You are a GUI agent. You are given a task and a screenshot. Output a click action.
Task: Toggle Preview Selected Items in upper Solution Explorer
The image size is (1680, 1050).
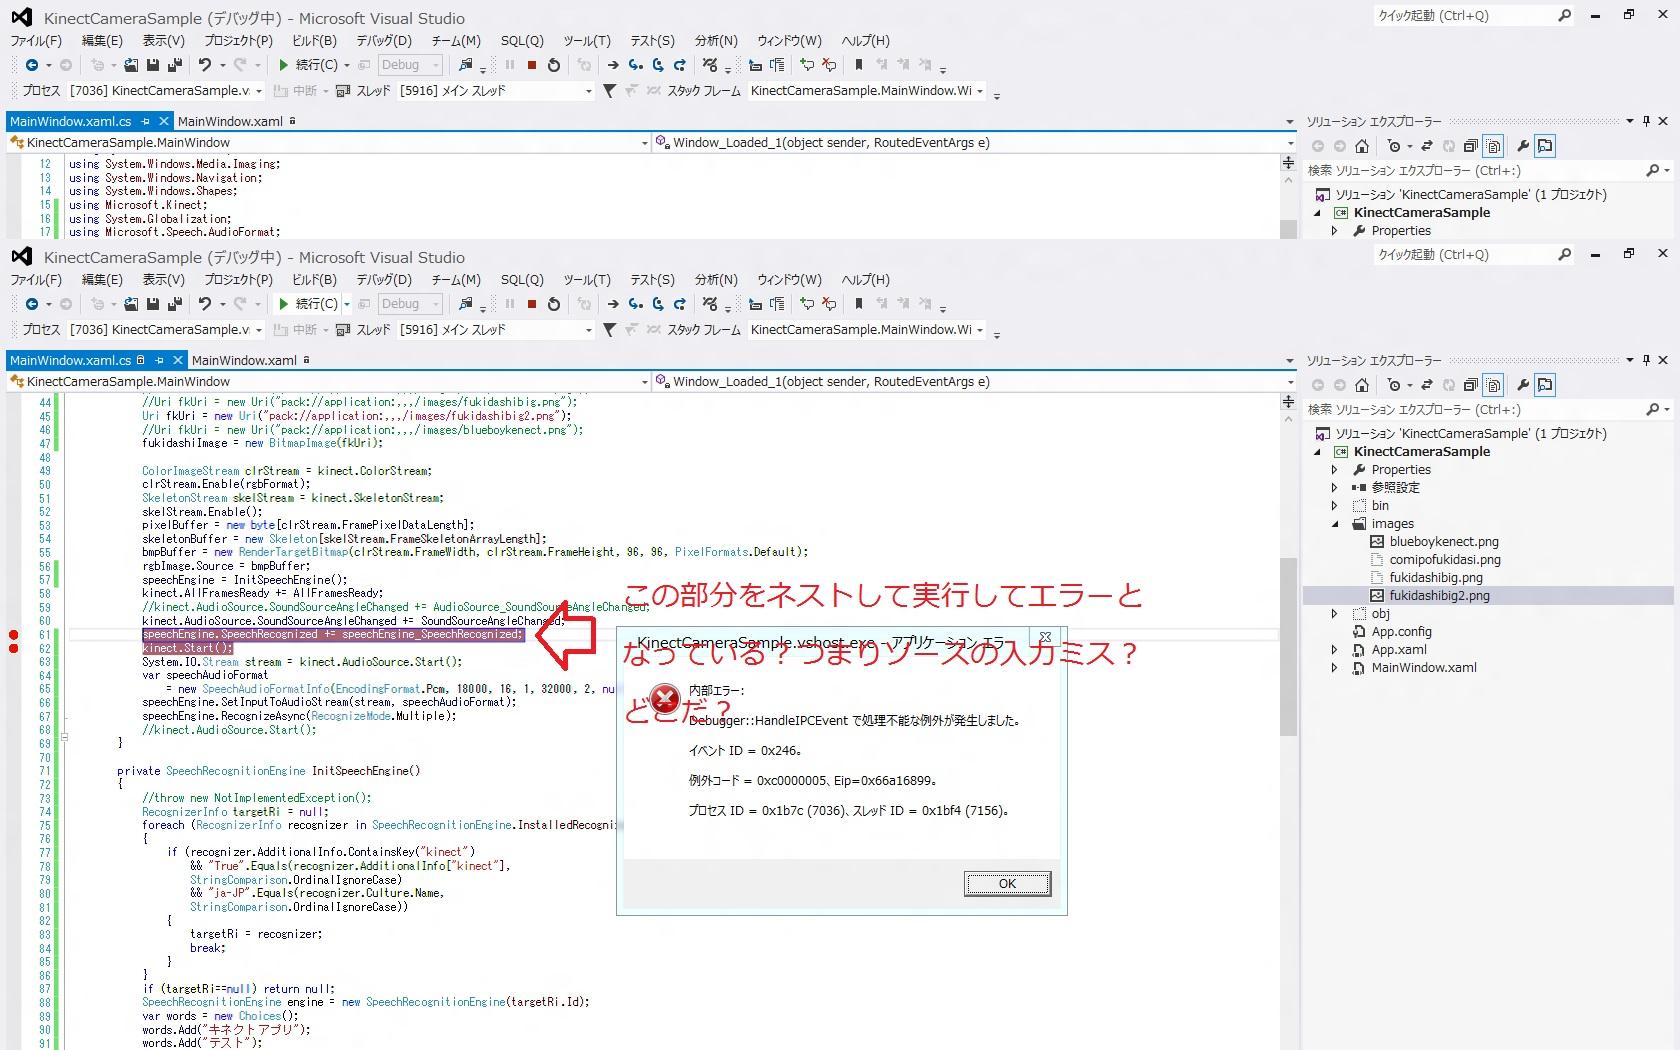1545,146
